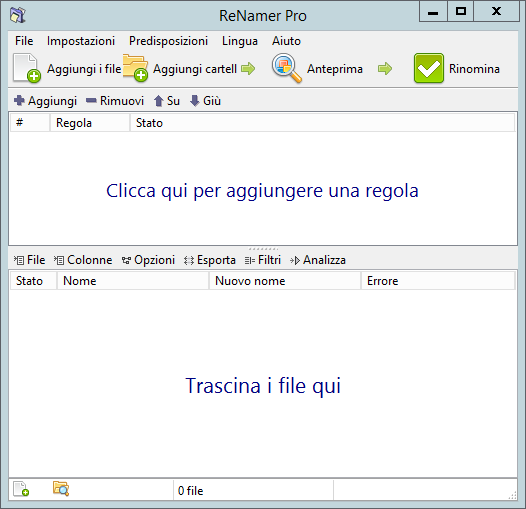
Task: Sort by the Nome column header
Action: (133, 281)
